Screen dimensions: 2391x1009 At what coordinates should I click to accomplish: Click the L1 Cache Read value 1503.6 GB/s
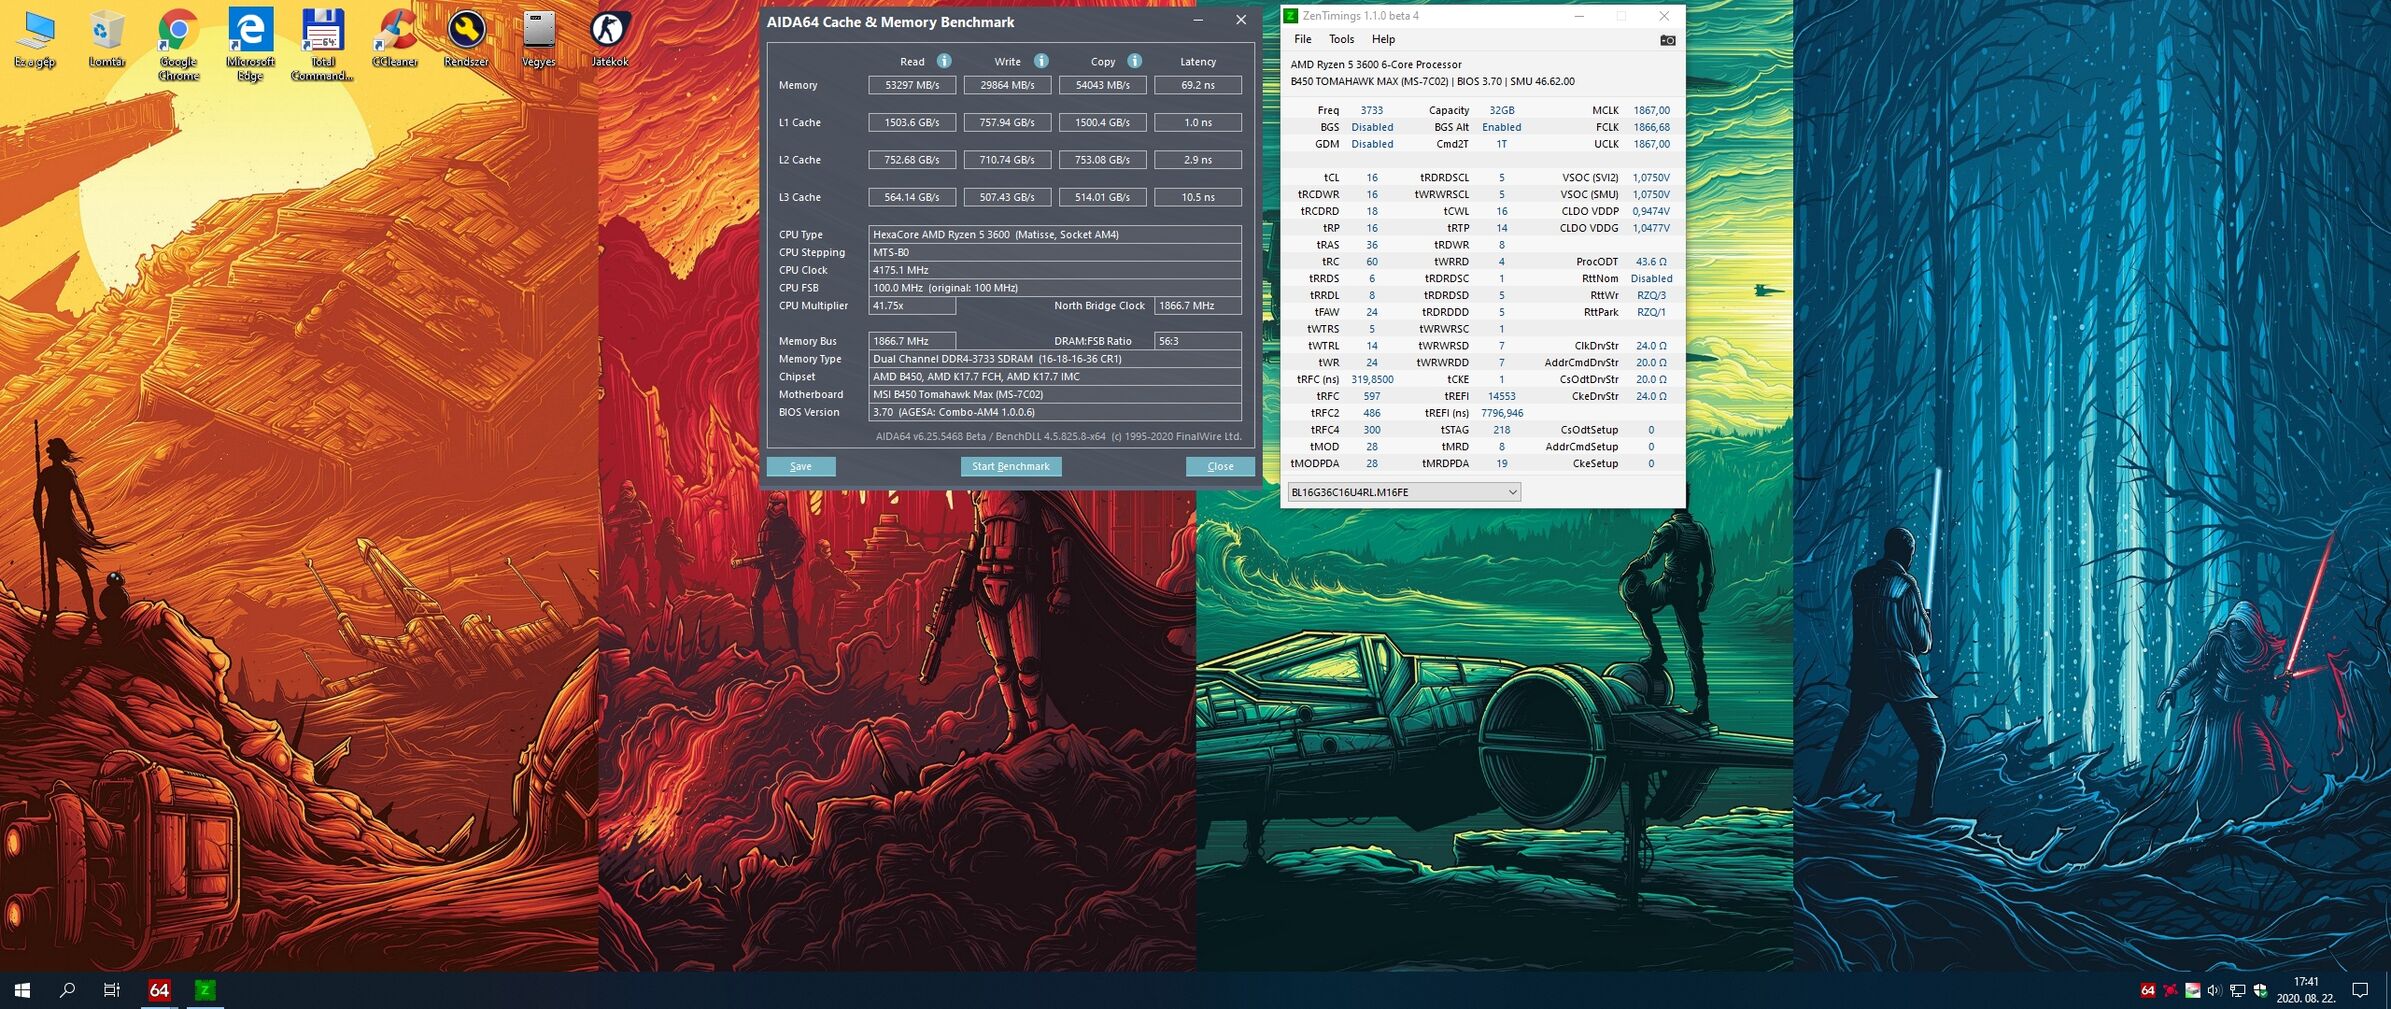[912, 122]
